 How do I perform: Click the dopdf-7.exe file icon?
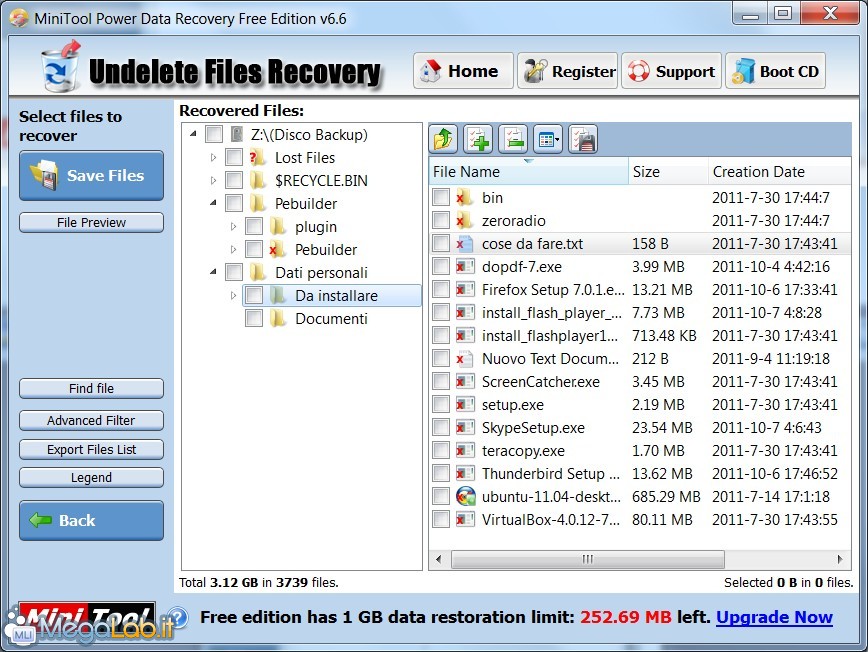465,267
